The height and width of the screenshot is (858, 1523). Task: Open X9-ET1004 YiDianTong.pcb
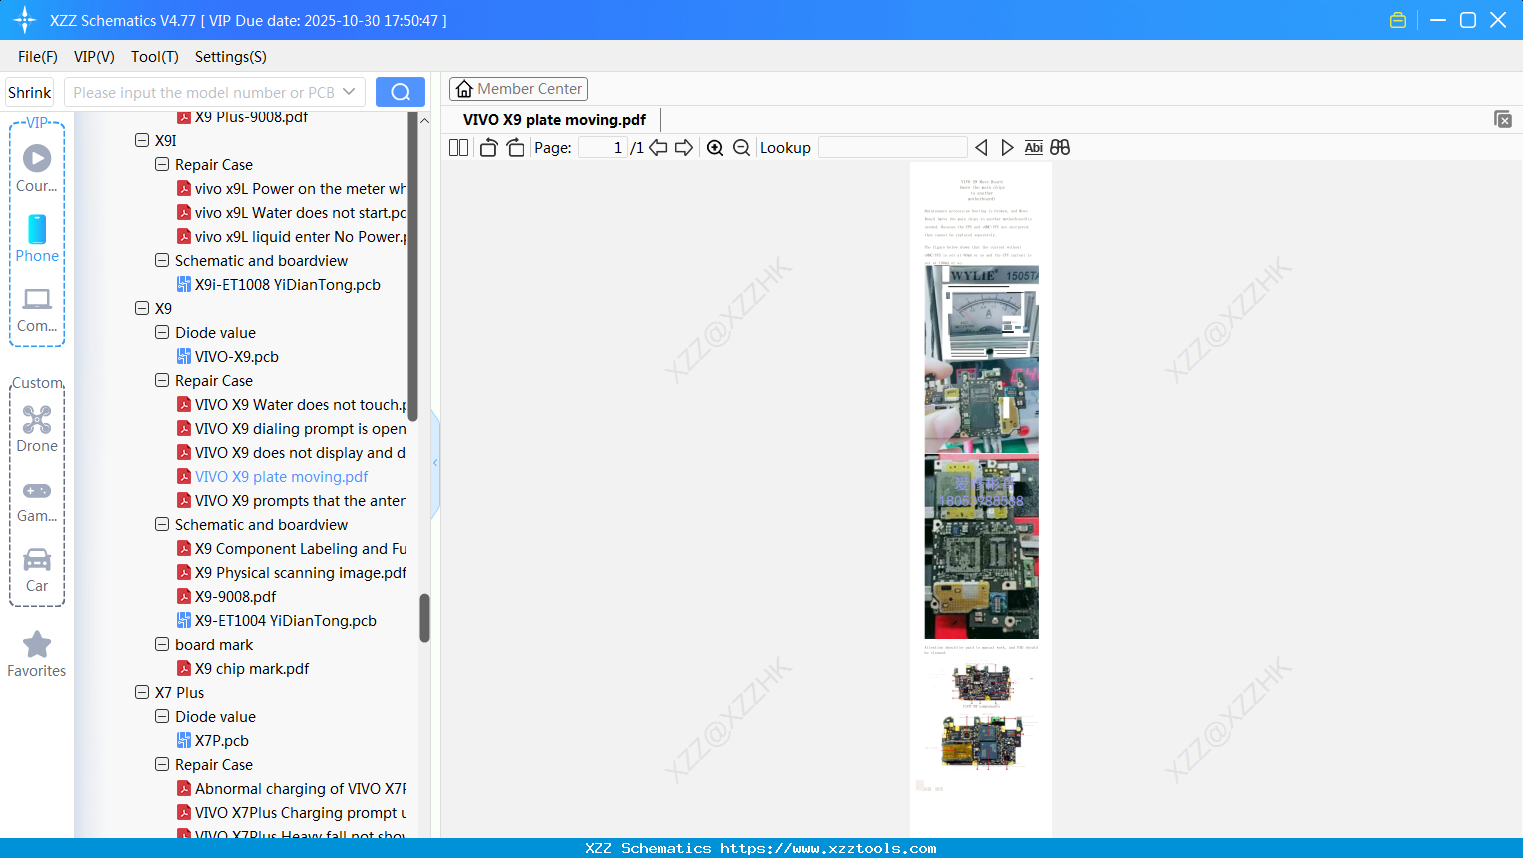coord(286,621)
